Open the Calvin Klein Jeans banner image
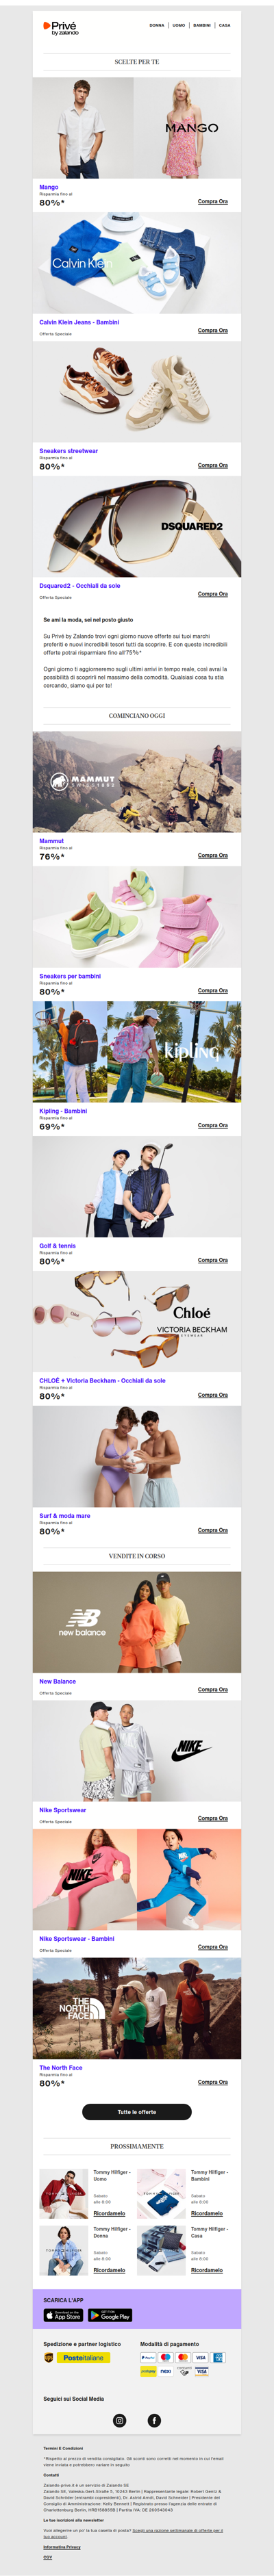The width and height of the screenshot is (274, 2576). tap(137, 263)
